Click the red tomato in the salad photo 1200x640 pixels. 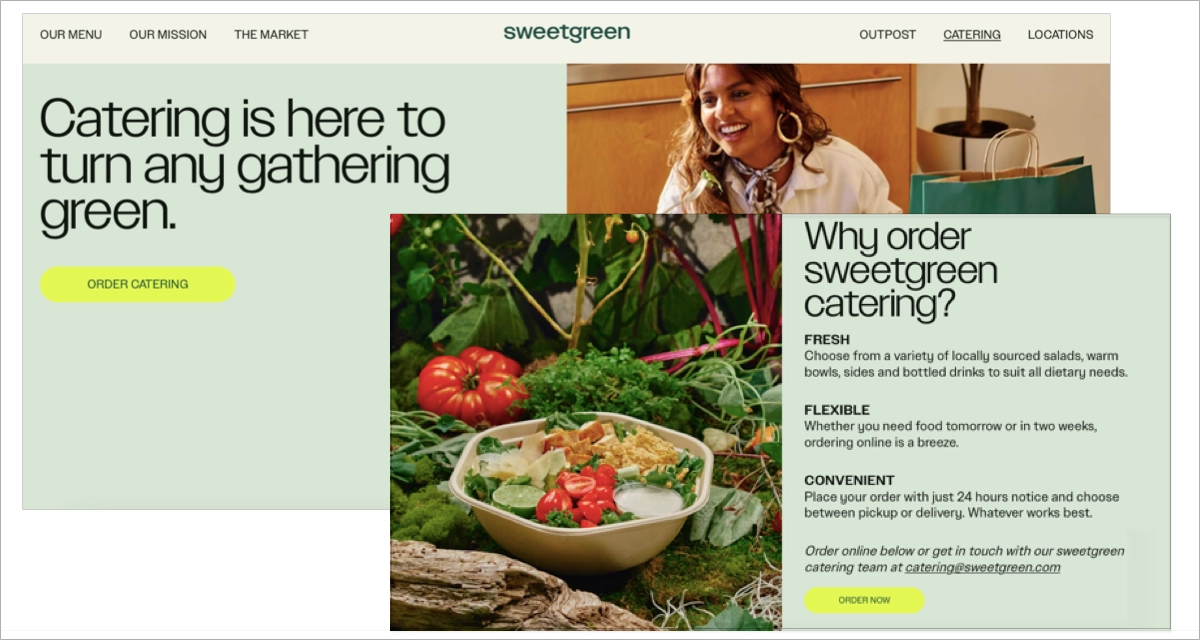point(472,385)
